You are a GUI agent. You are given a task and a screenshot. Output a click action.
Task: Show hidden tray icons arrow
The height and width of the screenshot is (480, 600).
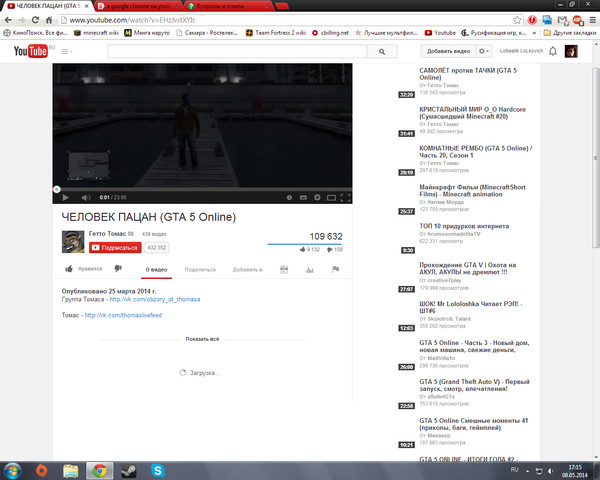tap(527, 471)
